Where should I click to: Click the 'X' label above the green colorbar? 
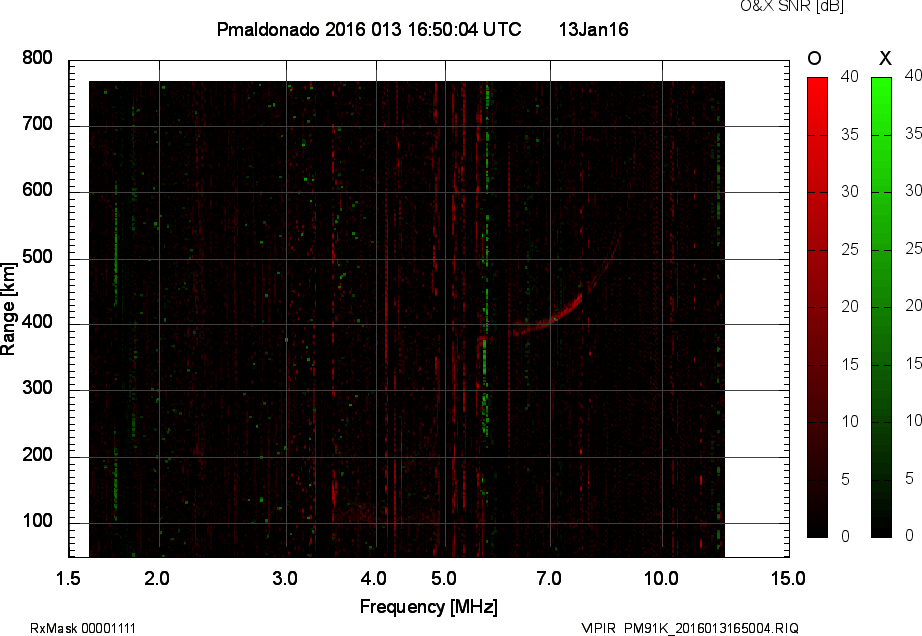pyautogui.click(x=885, y=58)
